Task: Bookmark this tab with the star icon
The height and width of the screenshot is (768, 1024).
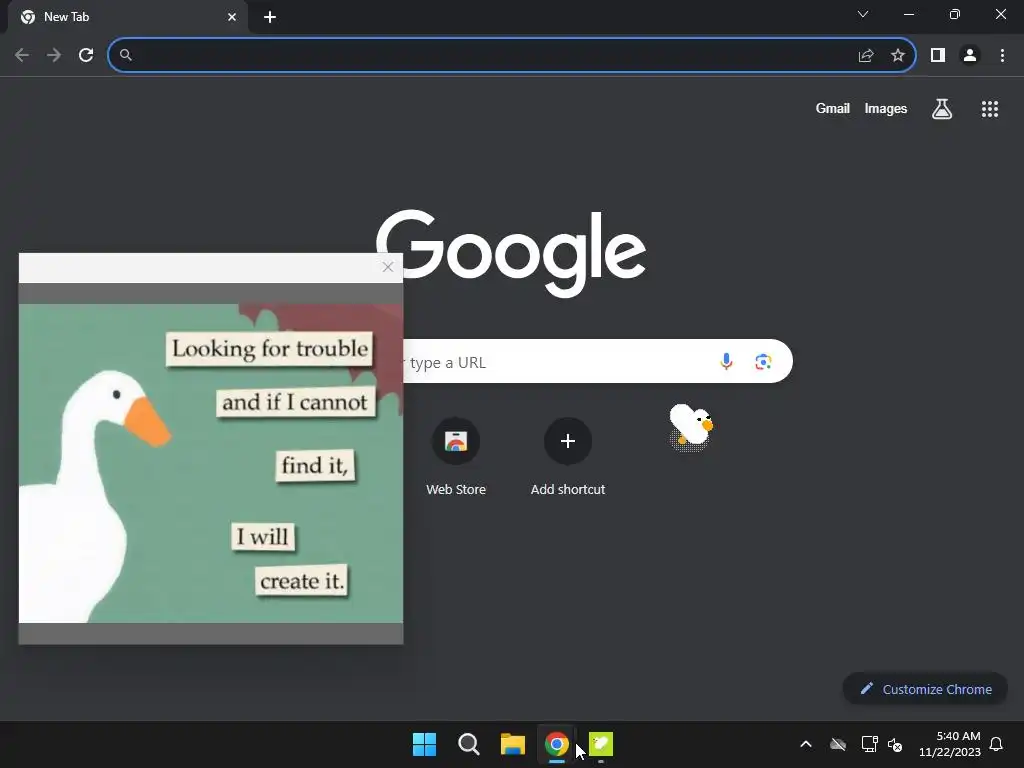Action: pos(898,56)
